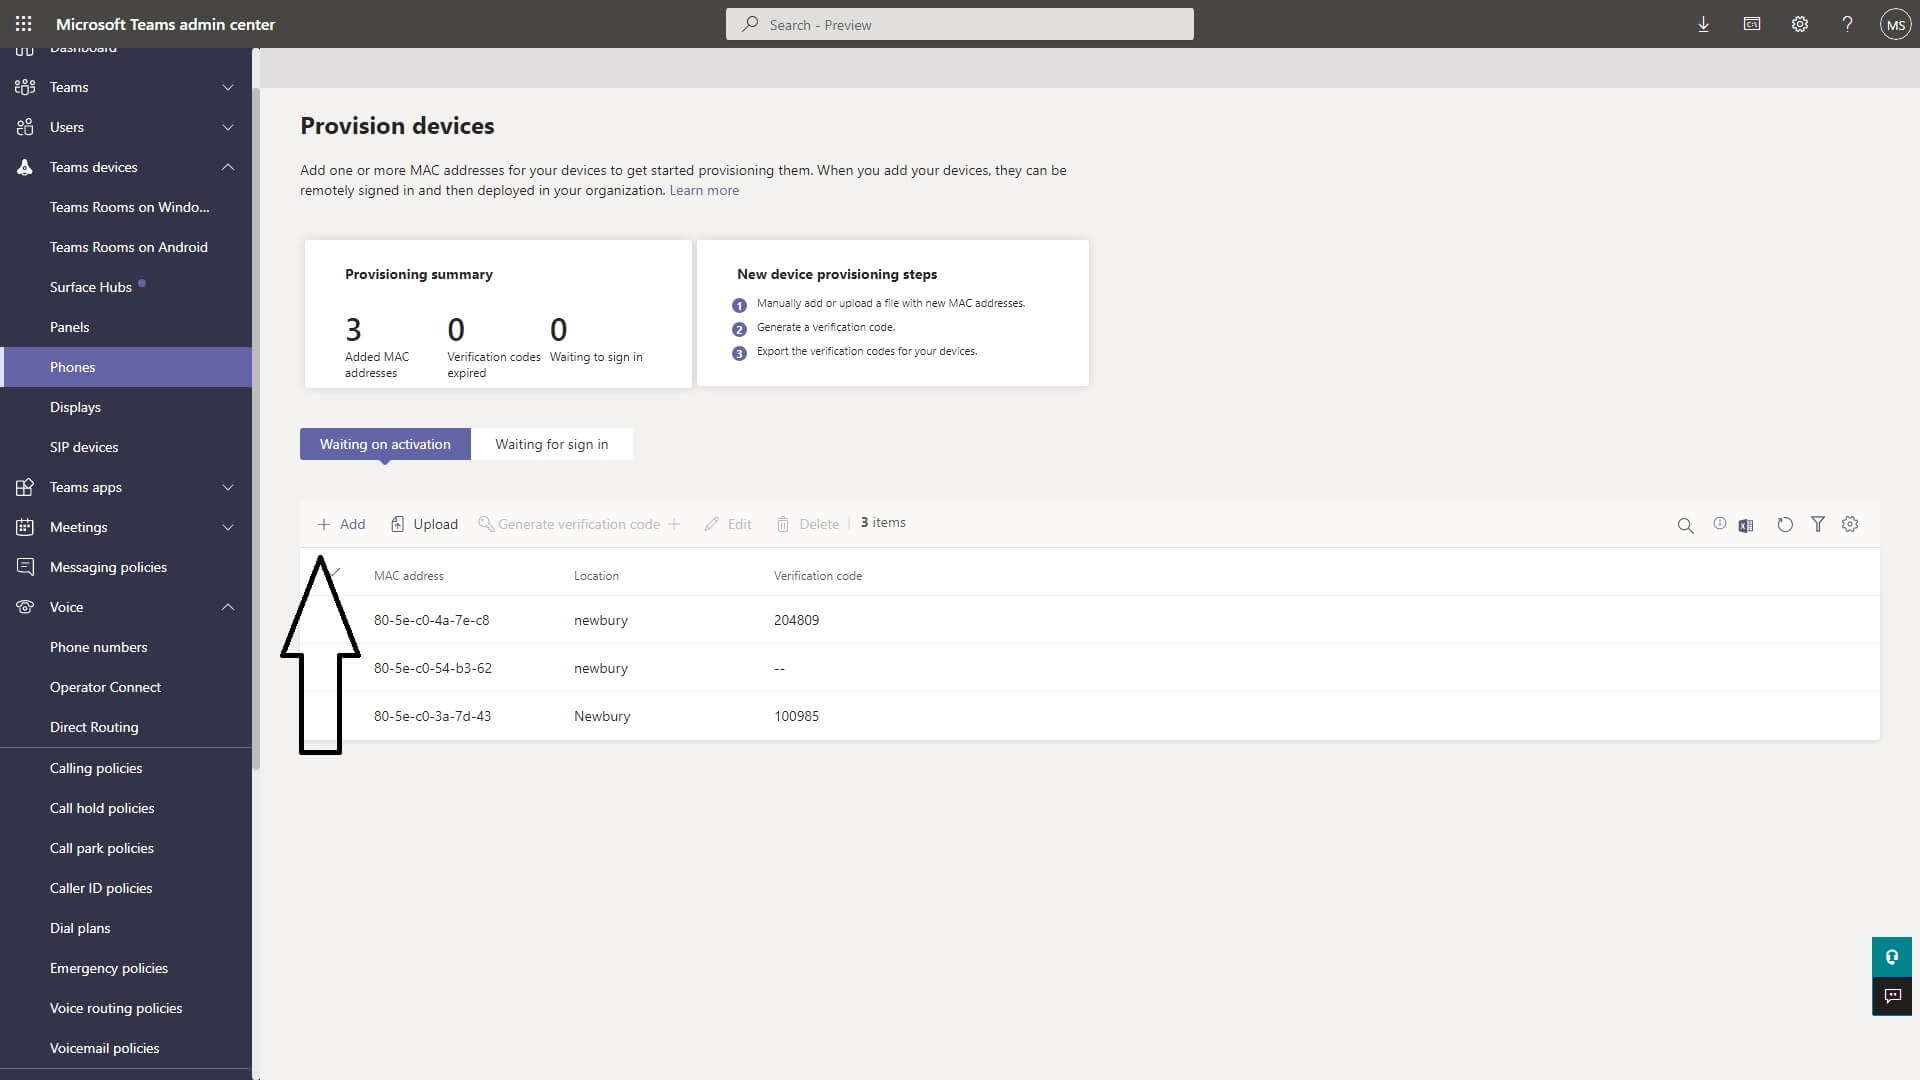The image size is (1920, 1080).
Task: Open the downloads icon in top bar
Action: click(x=1704, y=23)
